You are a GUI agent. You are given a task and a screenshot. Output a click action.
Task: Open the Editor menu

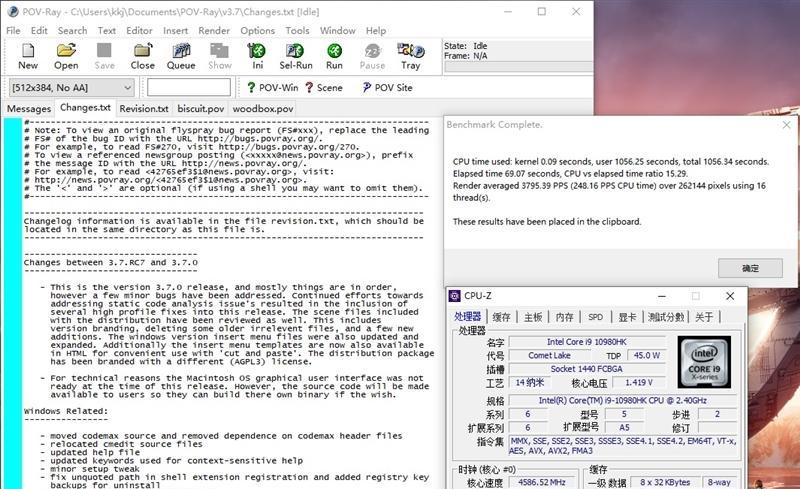(x=139, y=31)
